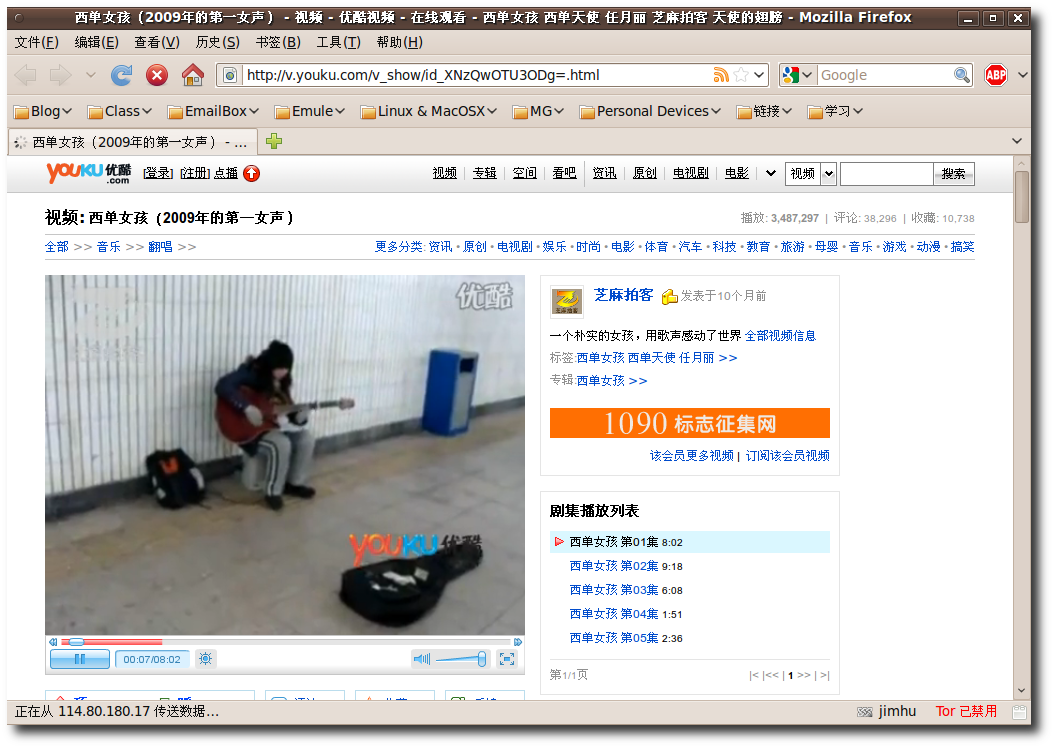Open the 文件(F) menu

[36, 42]
